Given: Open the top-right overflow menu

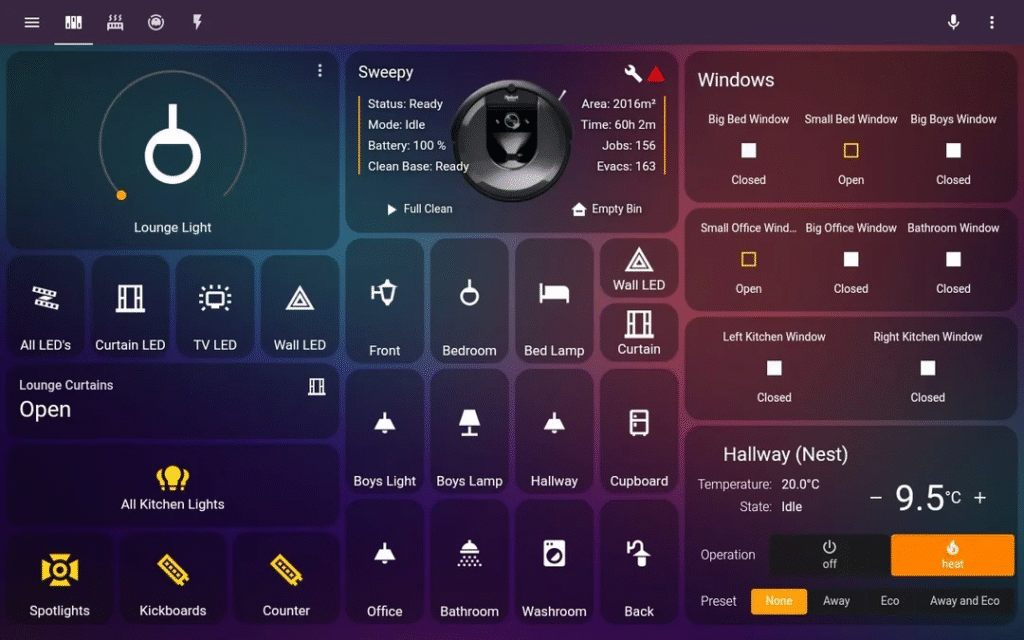Looking at the screenshot, I should coord(991,22).
